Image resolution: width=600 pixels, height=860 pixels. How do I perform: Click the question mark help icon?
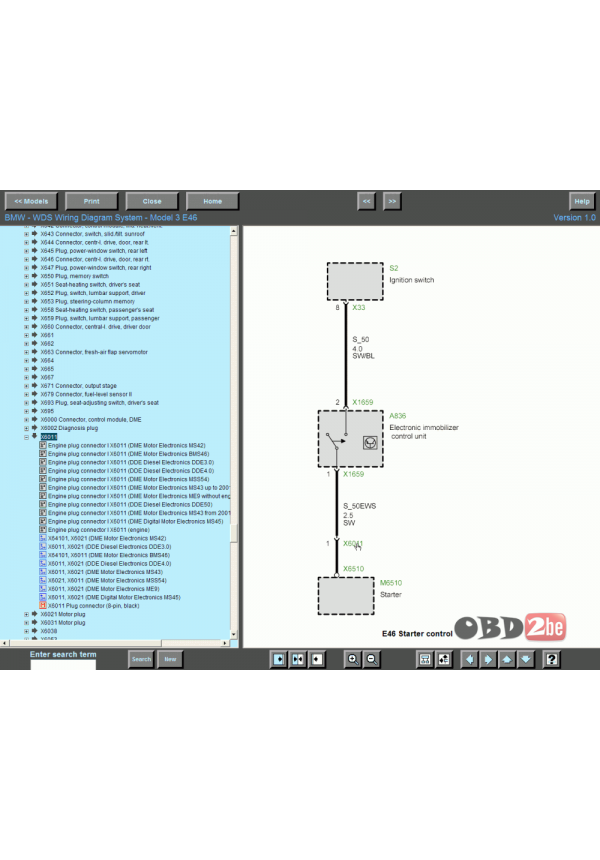(x=552, y=659)
